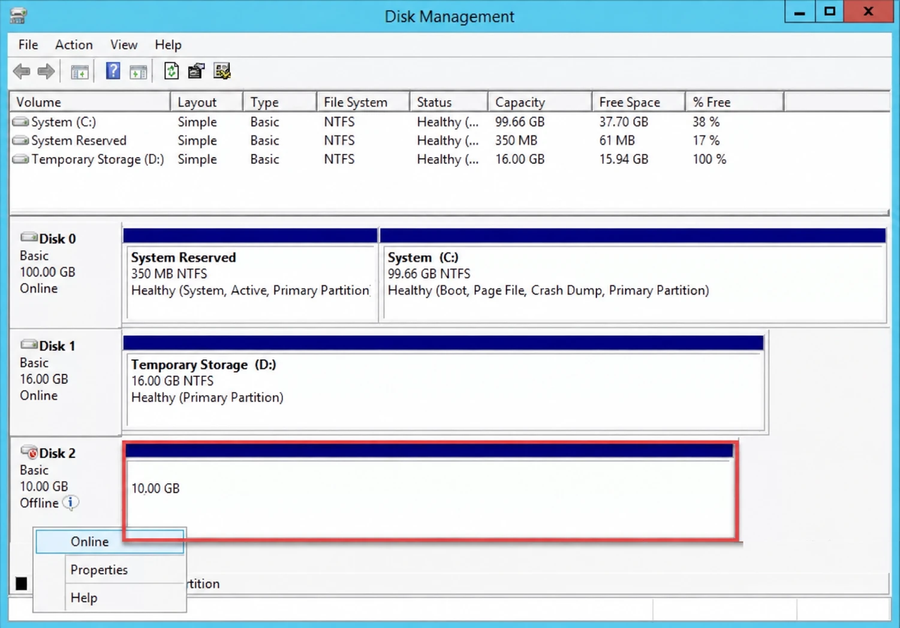Sort by the Layout column header
Viewport: 900px width, 628px height.
(207, 102)
